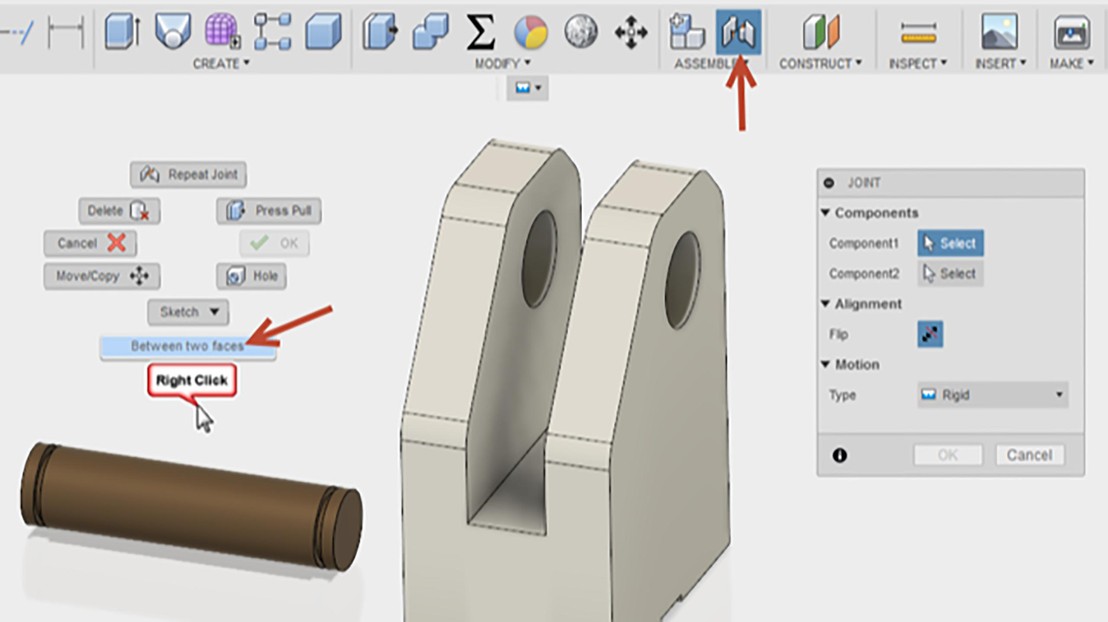Activate the Component2 Select button

tap(949, 273)
